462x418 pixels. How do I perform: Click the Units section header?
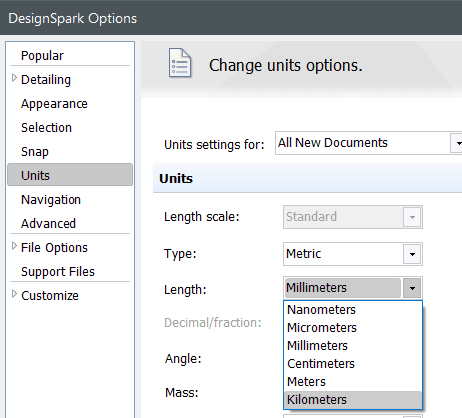point(307,178)
